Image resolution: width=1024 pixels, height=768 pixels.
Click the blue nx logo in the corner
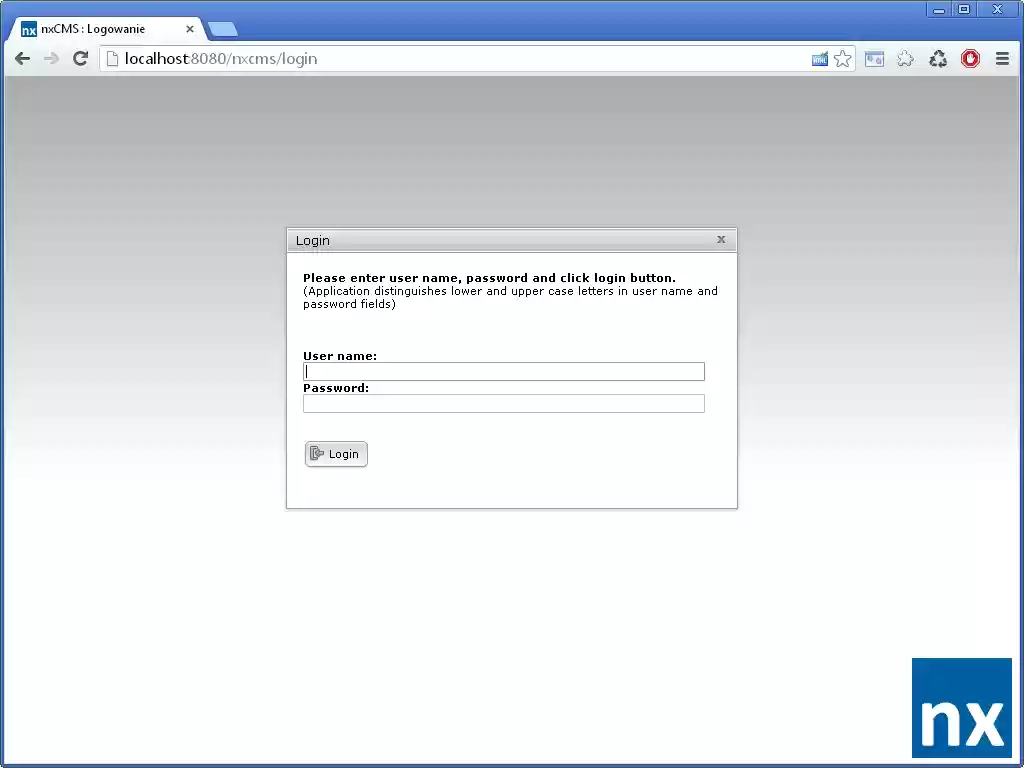(961, 708)
